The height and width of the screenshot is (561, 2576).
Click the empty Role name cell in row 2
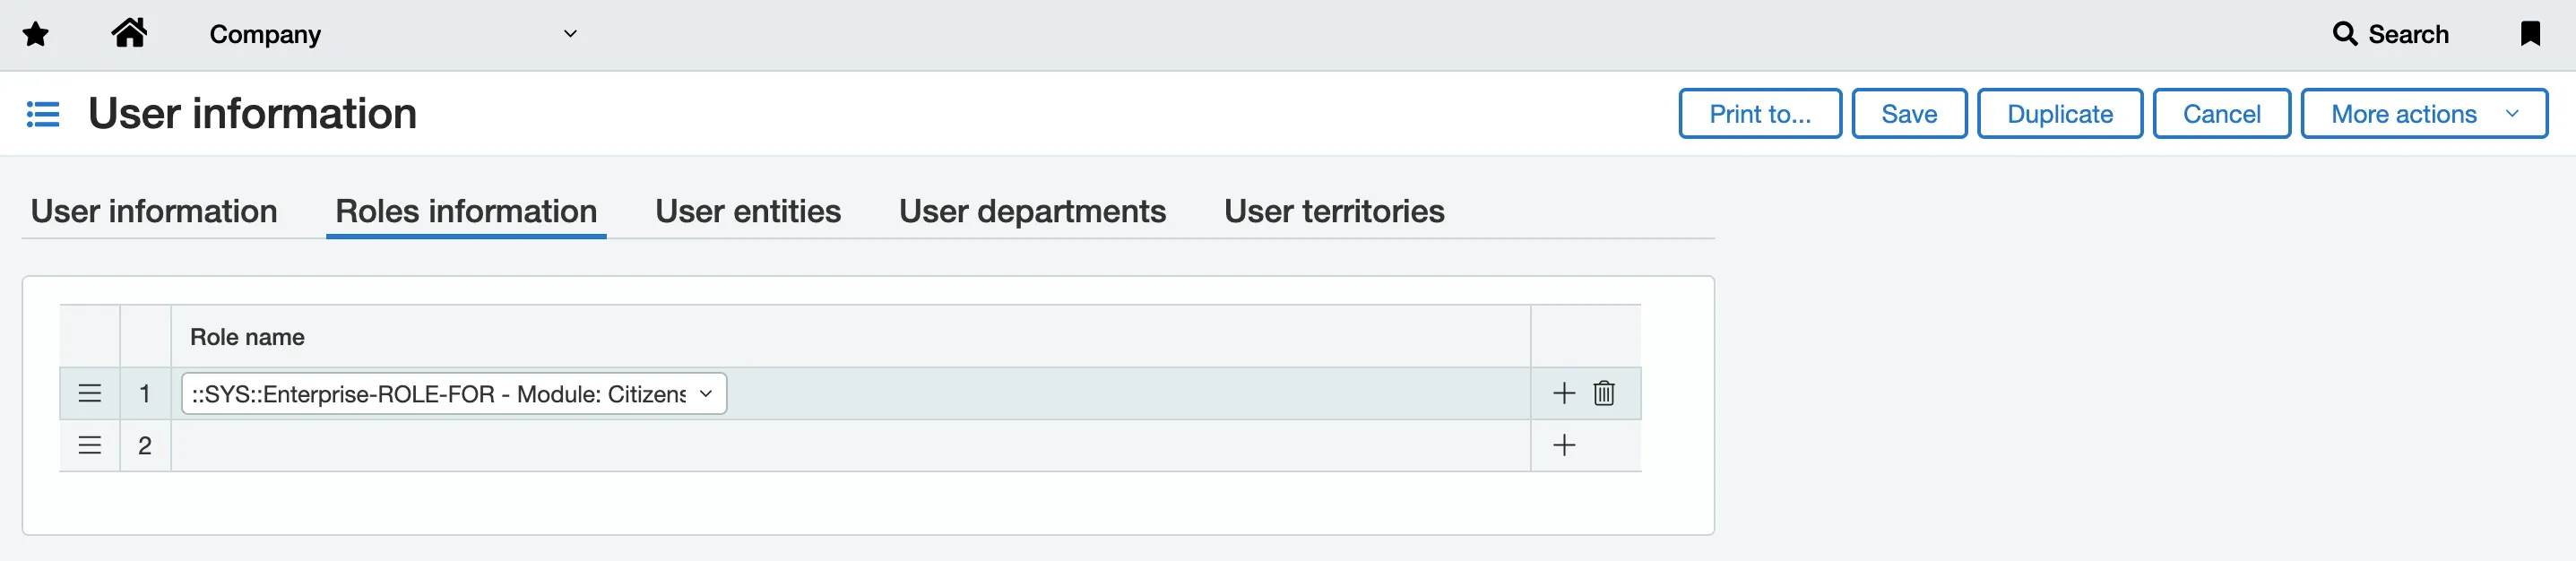(850, 446)
